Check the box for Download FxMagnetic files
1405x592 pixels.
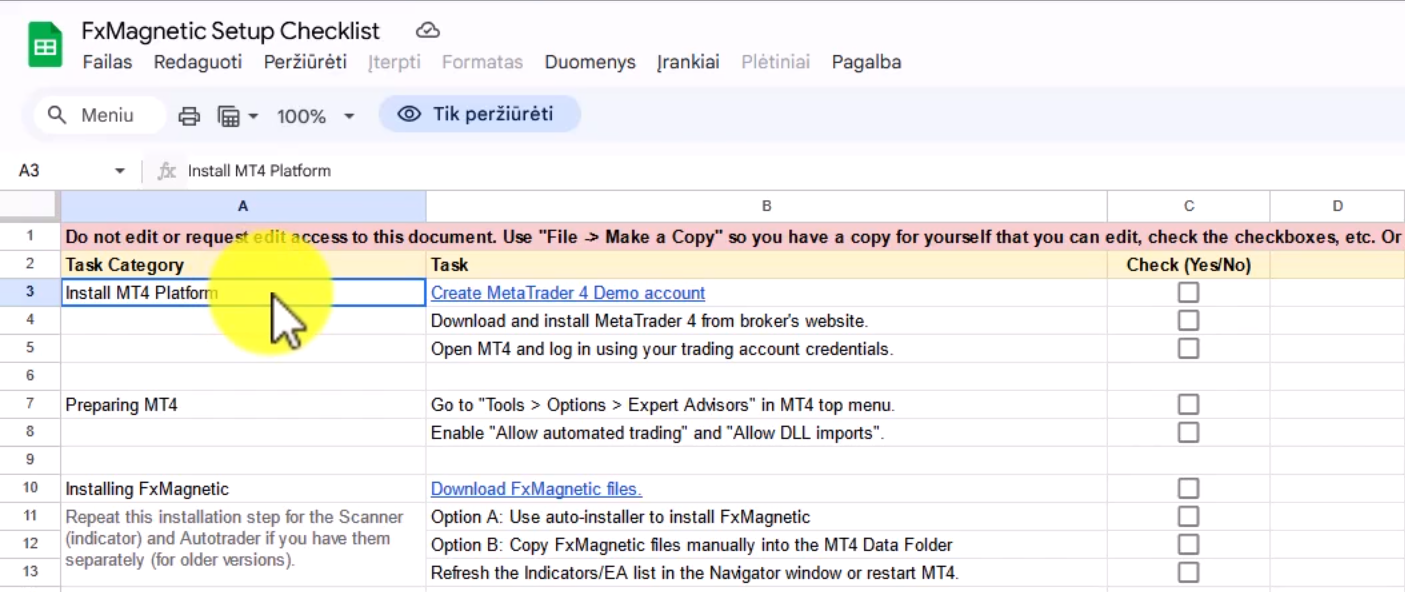pyautogui.click(x=1188, y=489)
